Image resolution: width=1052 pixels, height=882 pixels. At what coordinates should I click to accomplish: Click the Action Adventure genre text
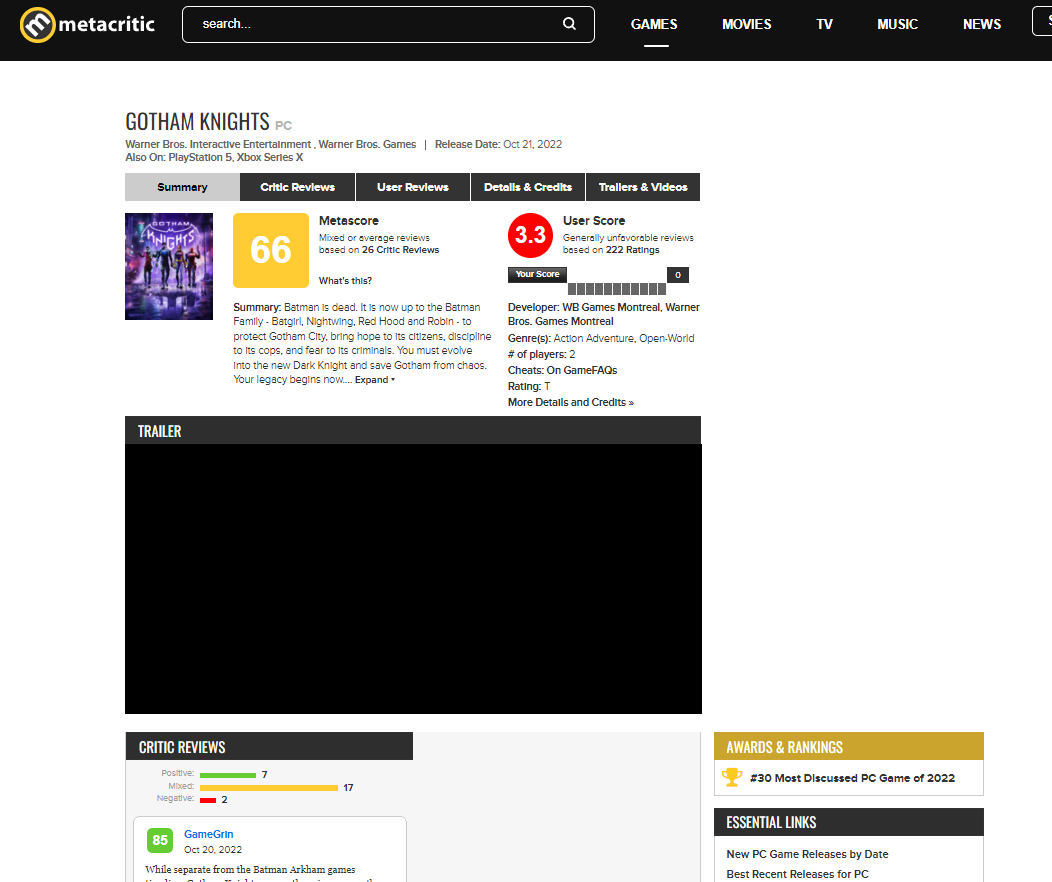(594, 339)
